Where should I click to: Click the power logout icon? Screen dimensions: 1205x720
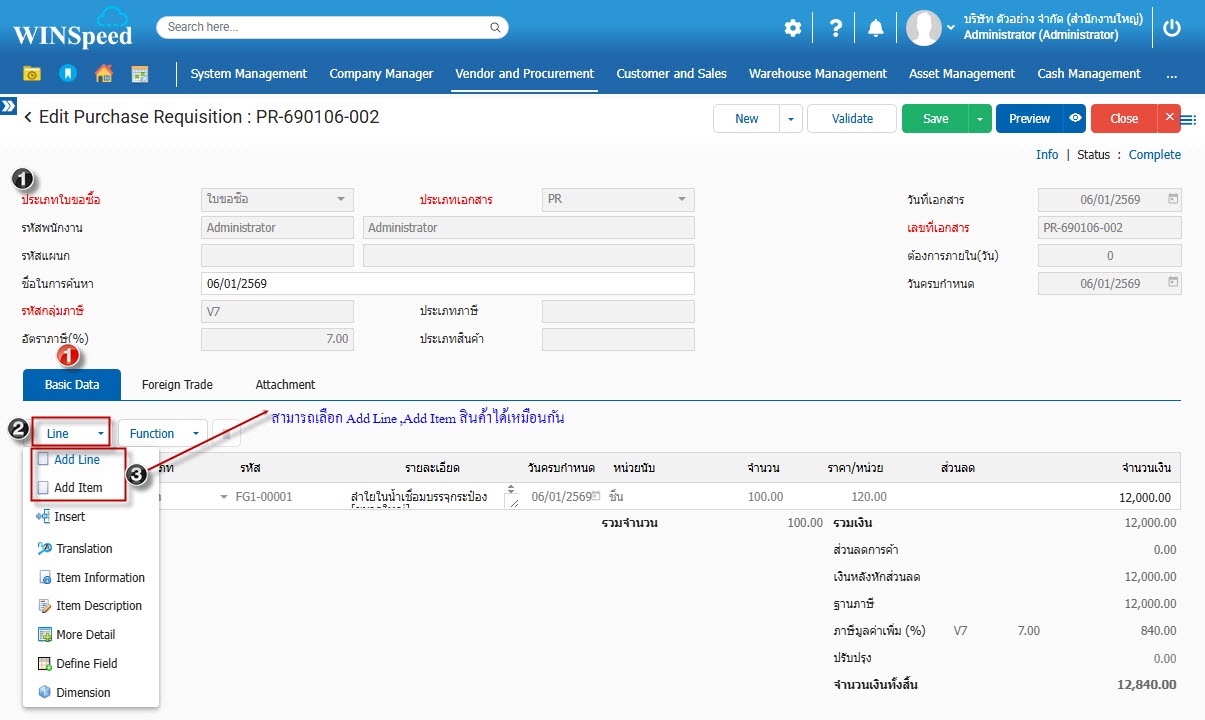click(1172, 28)
